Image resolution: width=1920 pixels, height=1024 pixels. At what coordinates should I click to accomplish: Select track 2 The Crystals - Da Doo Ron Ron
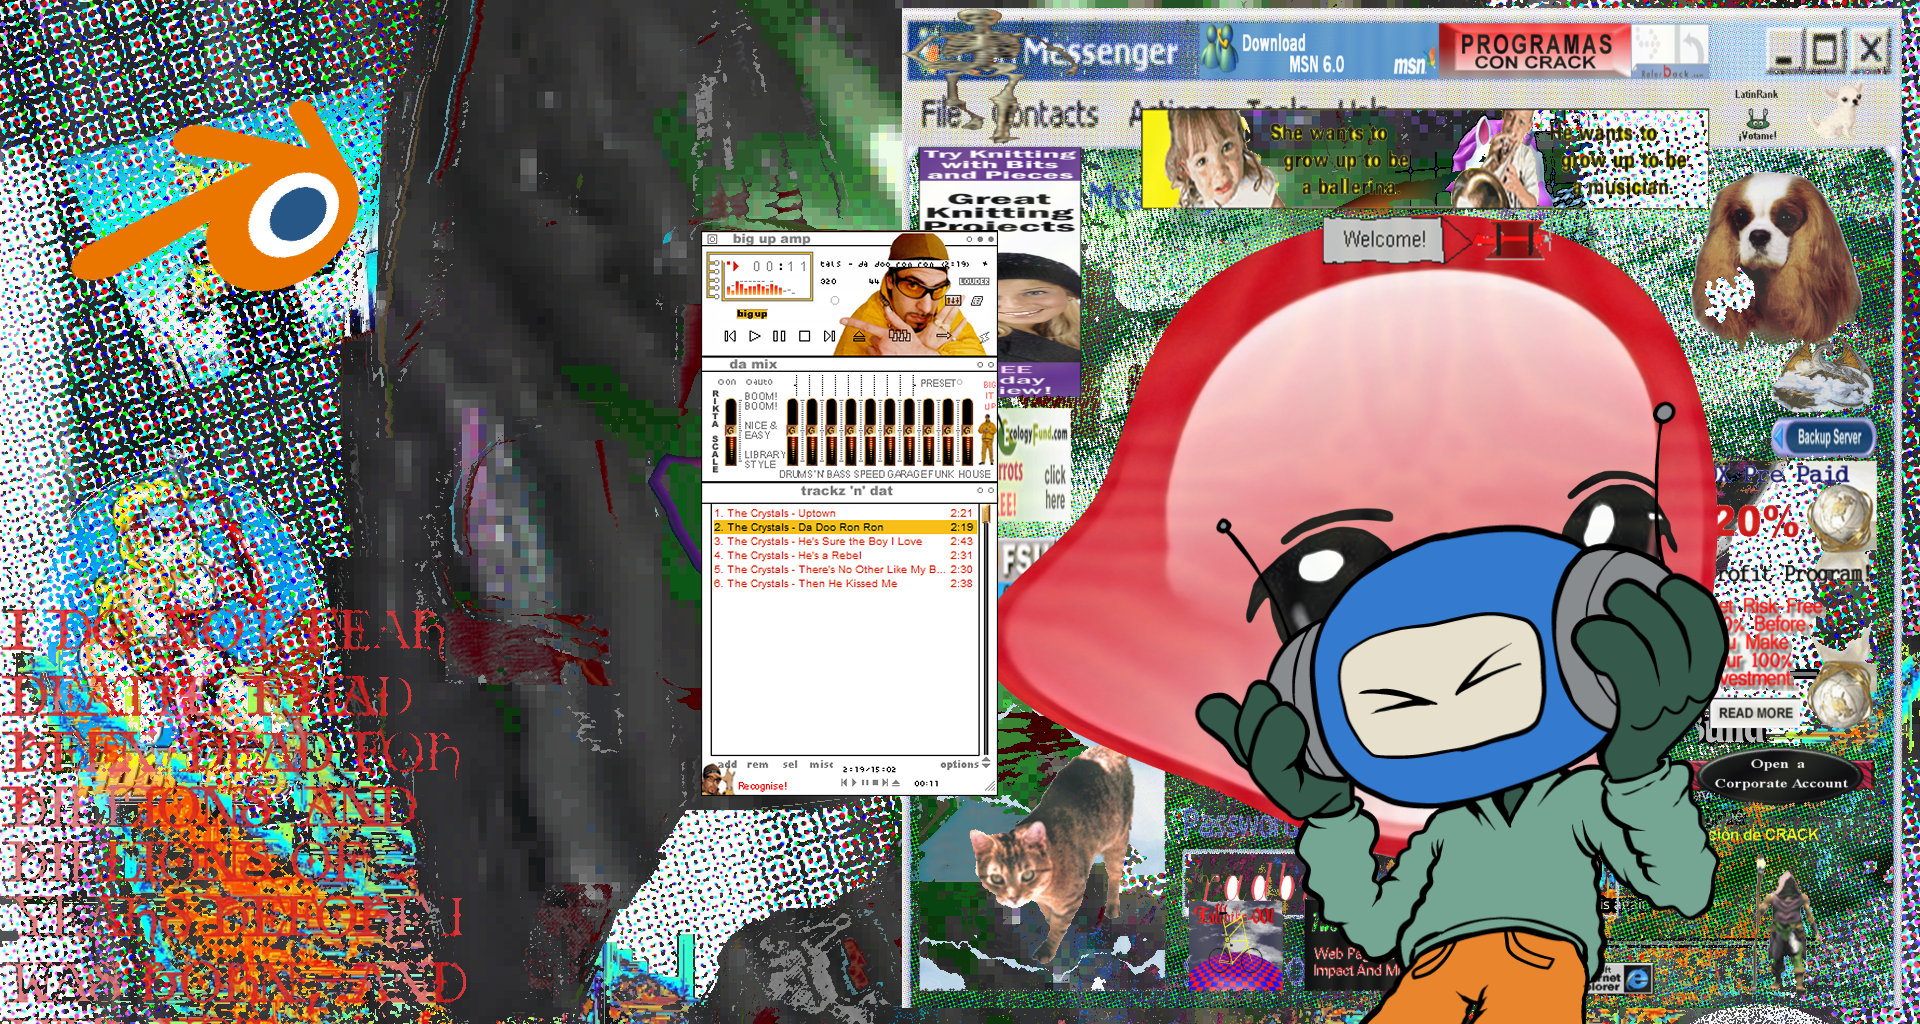[844, 527]
